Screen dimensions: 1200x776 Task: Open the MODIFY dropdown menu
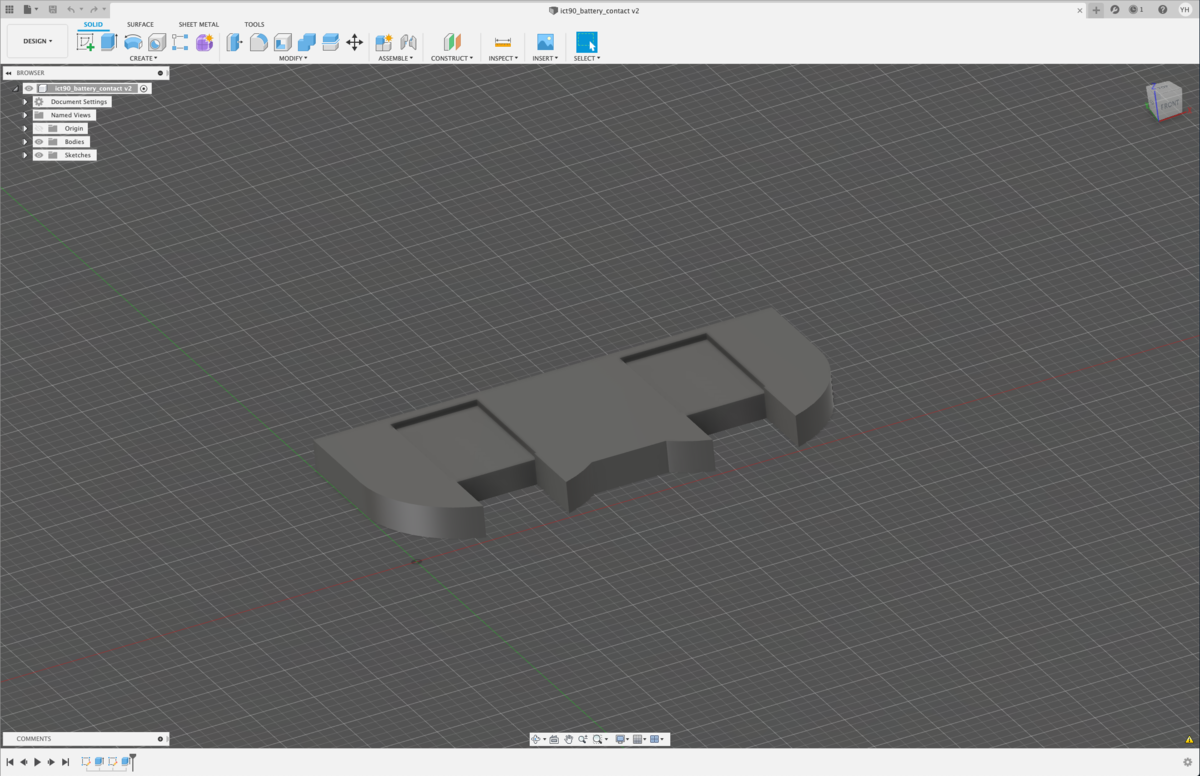point(293,58)
